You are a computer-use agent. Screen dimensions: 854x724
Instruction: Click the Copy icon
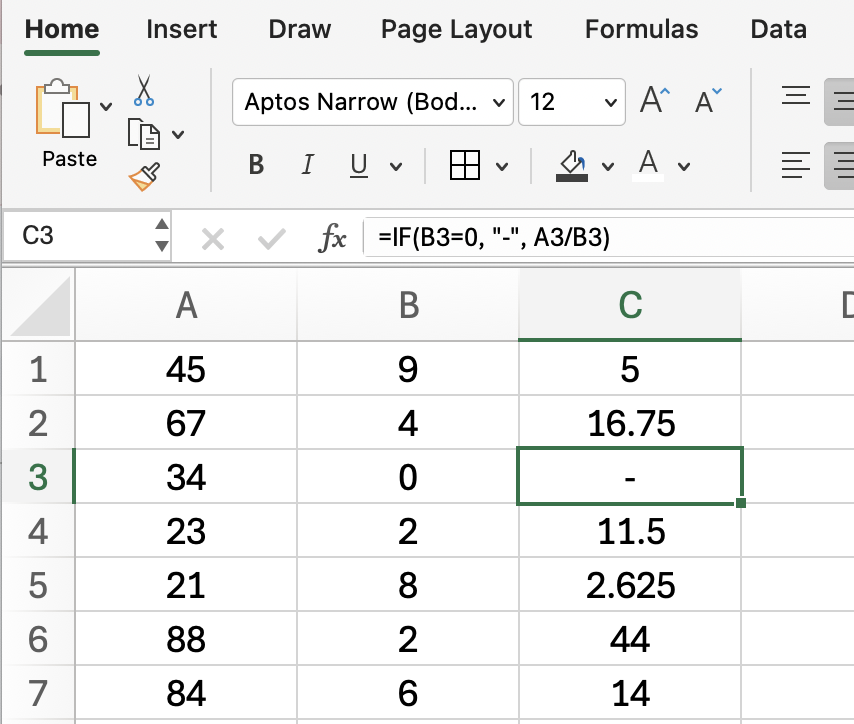144,133
